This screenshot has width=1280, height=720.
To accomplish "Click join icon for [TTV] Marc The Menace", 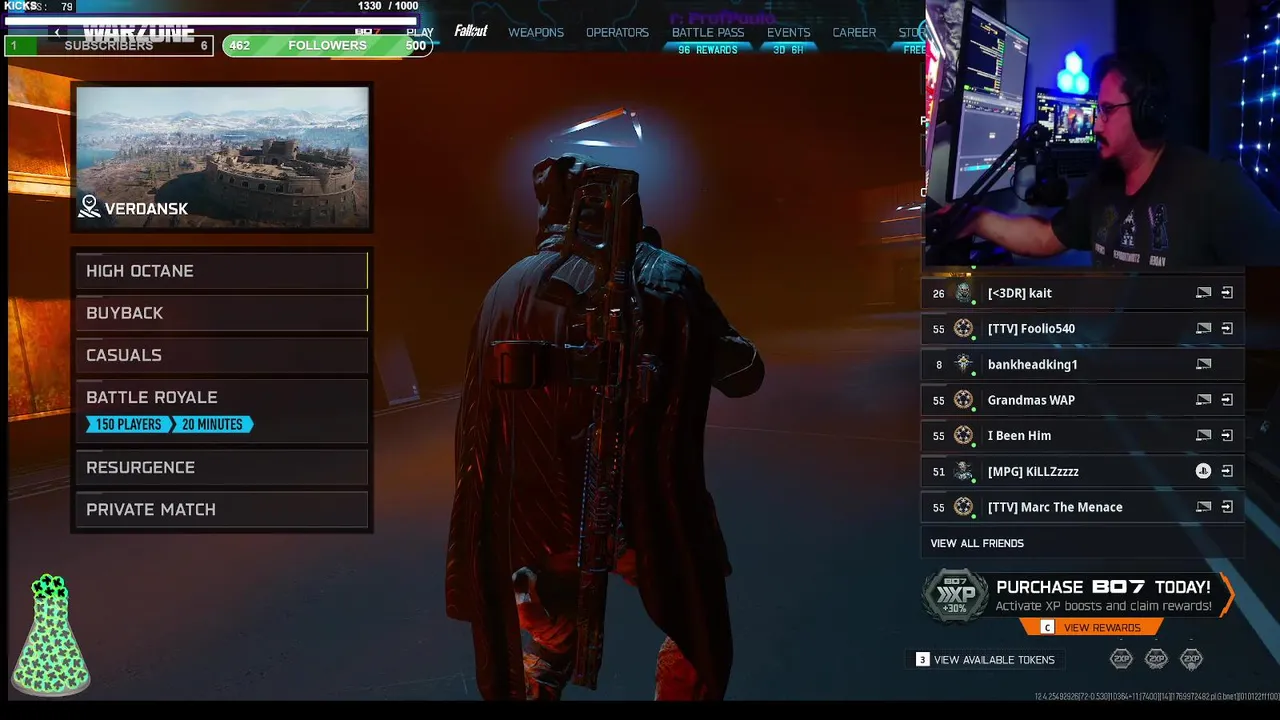I will point(1227,507).
